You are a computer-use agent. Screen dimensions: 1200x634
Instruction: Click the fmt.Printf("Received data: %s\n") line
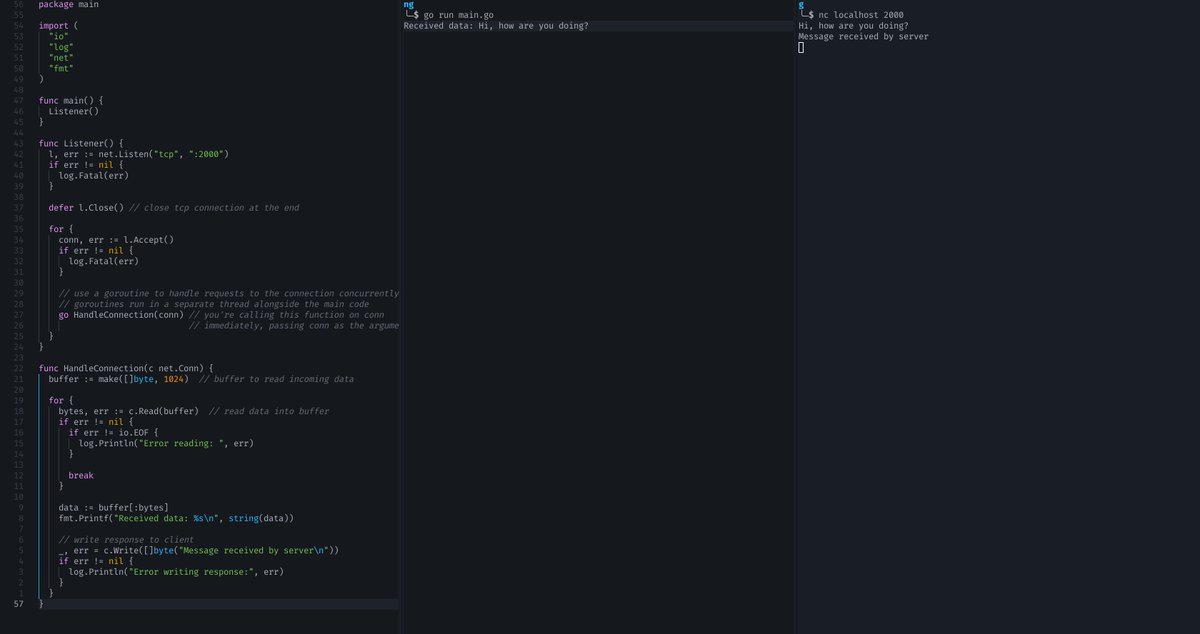click(176, 518)
